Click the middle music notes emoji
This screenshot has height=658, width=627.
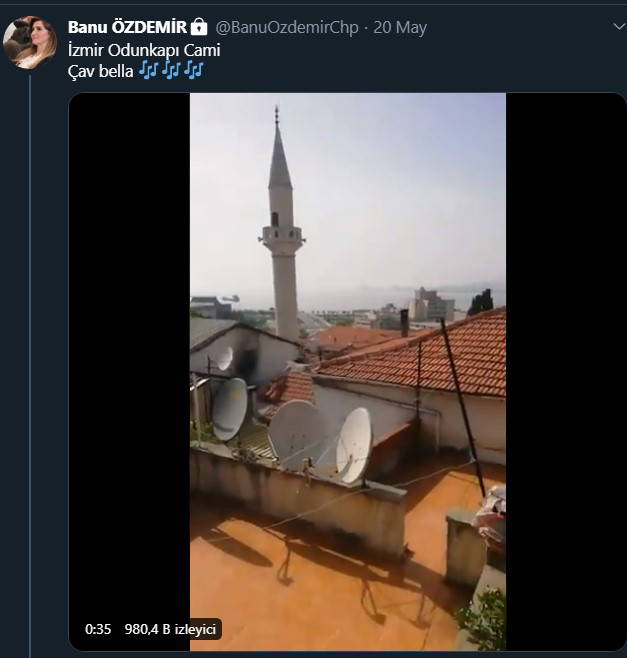click(171, 69)
